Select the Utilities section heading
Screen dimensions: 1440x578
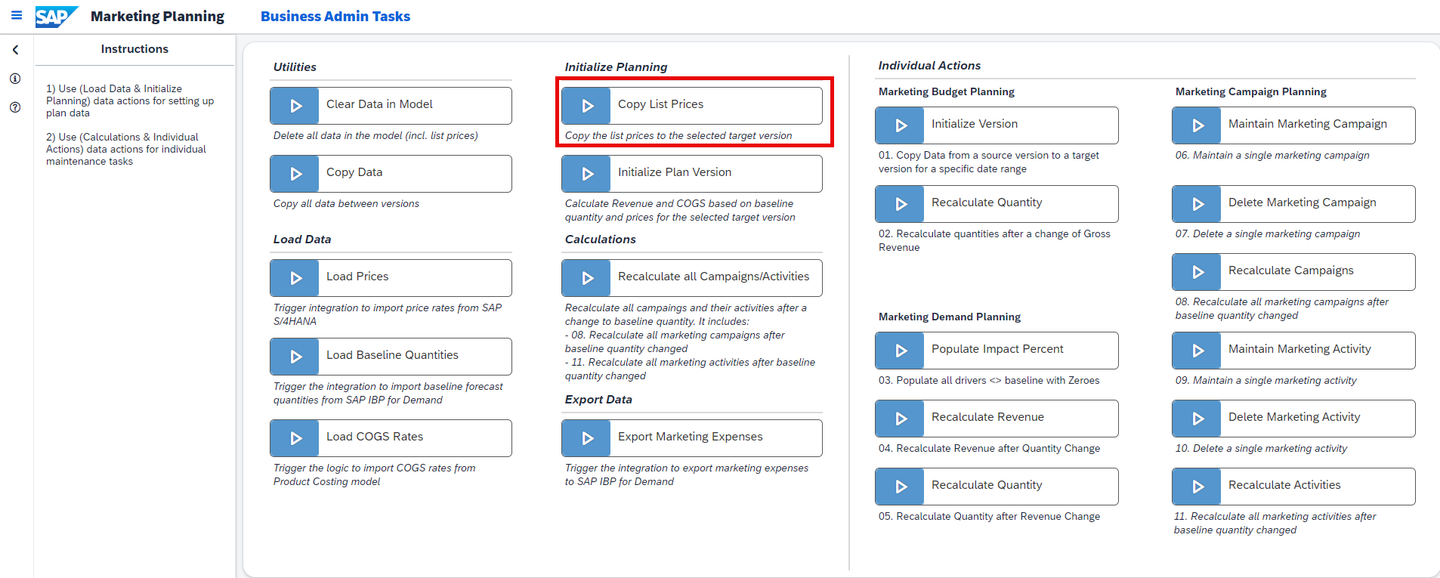[x=295, y=68]
